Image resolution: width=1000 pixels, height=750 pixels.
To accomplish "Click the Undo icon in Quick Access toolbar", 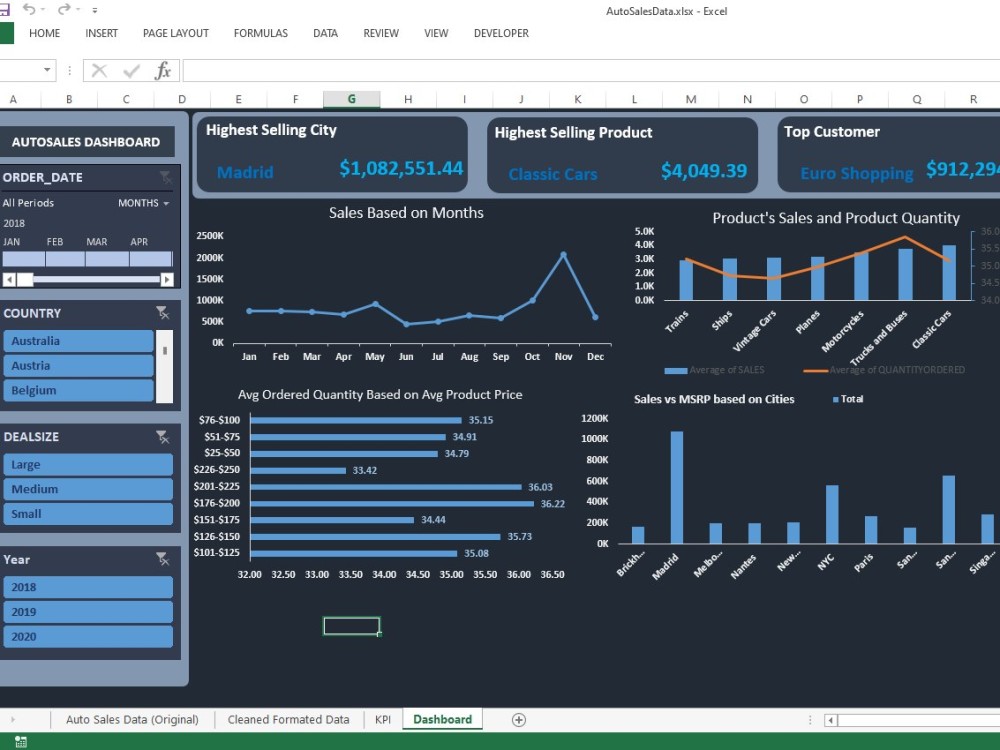I will 27,10.
